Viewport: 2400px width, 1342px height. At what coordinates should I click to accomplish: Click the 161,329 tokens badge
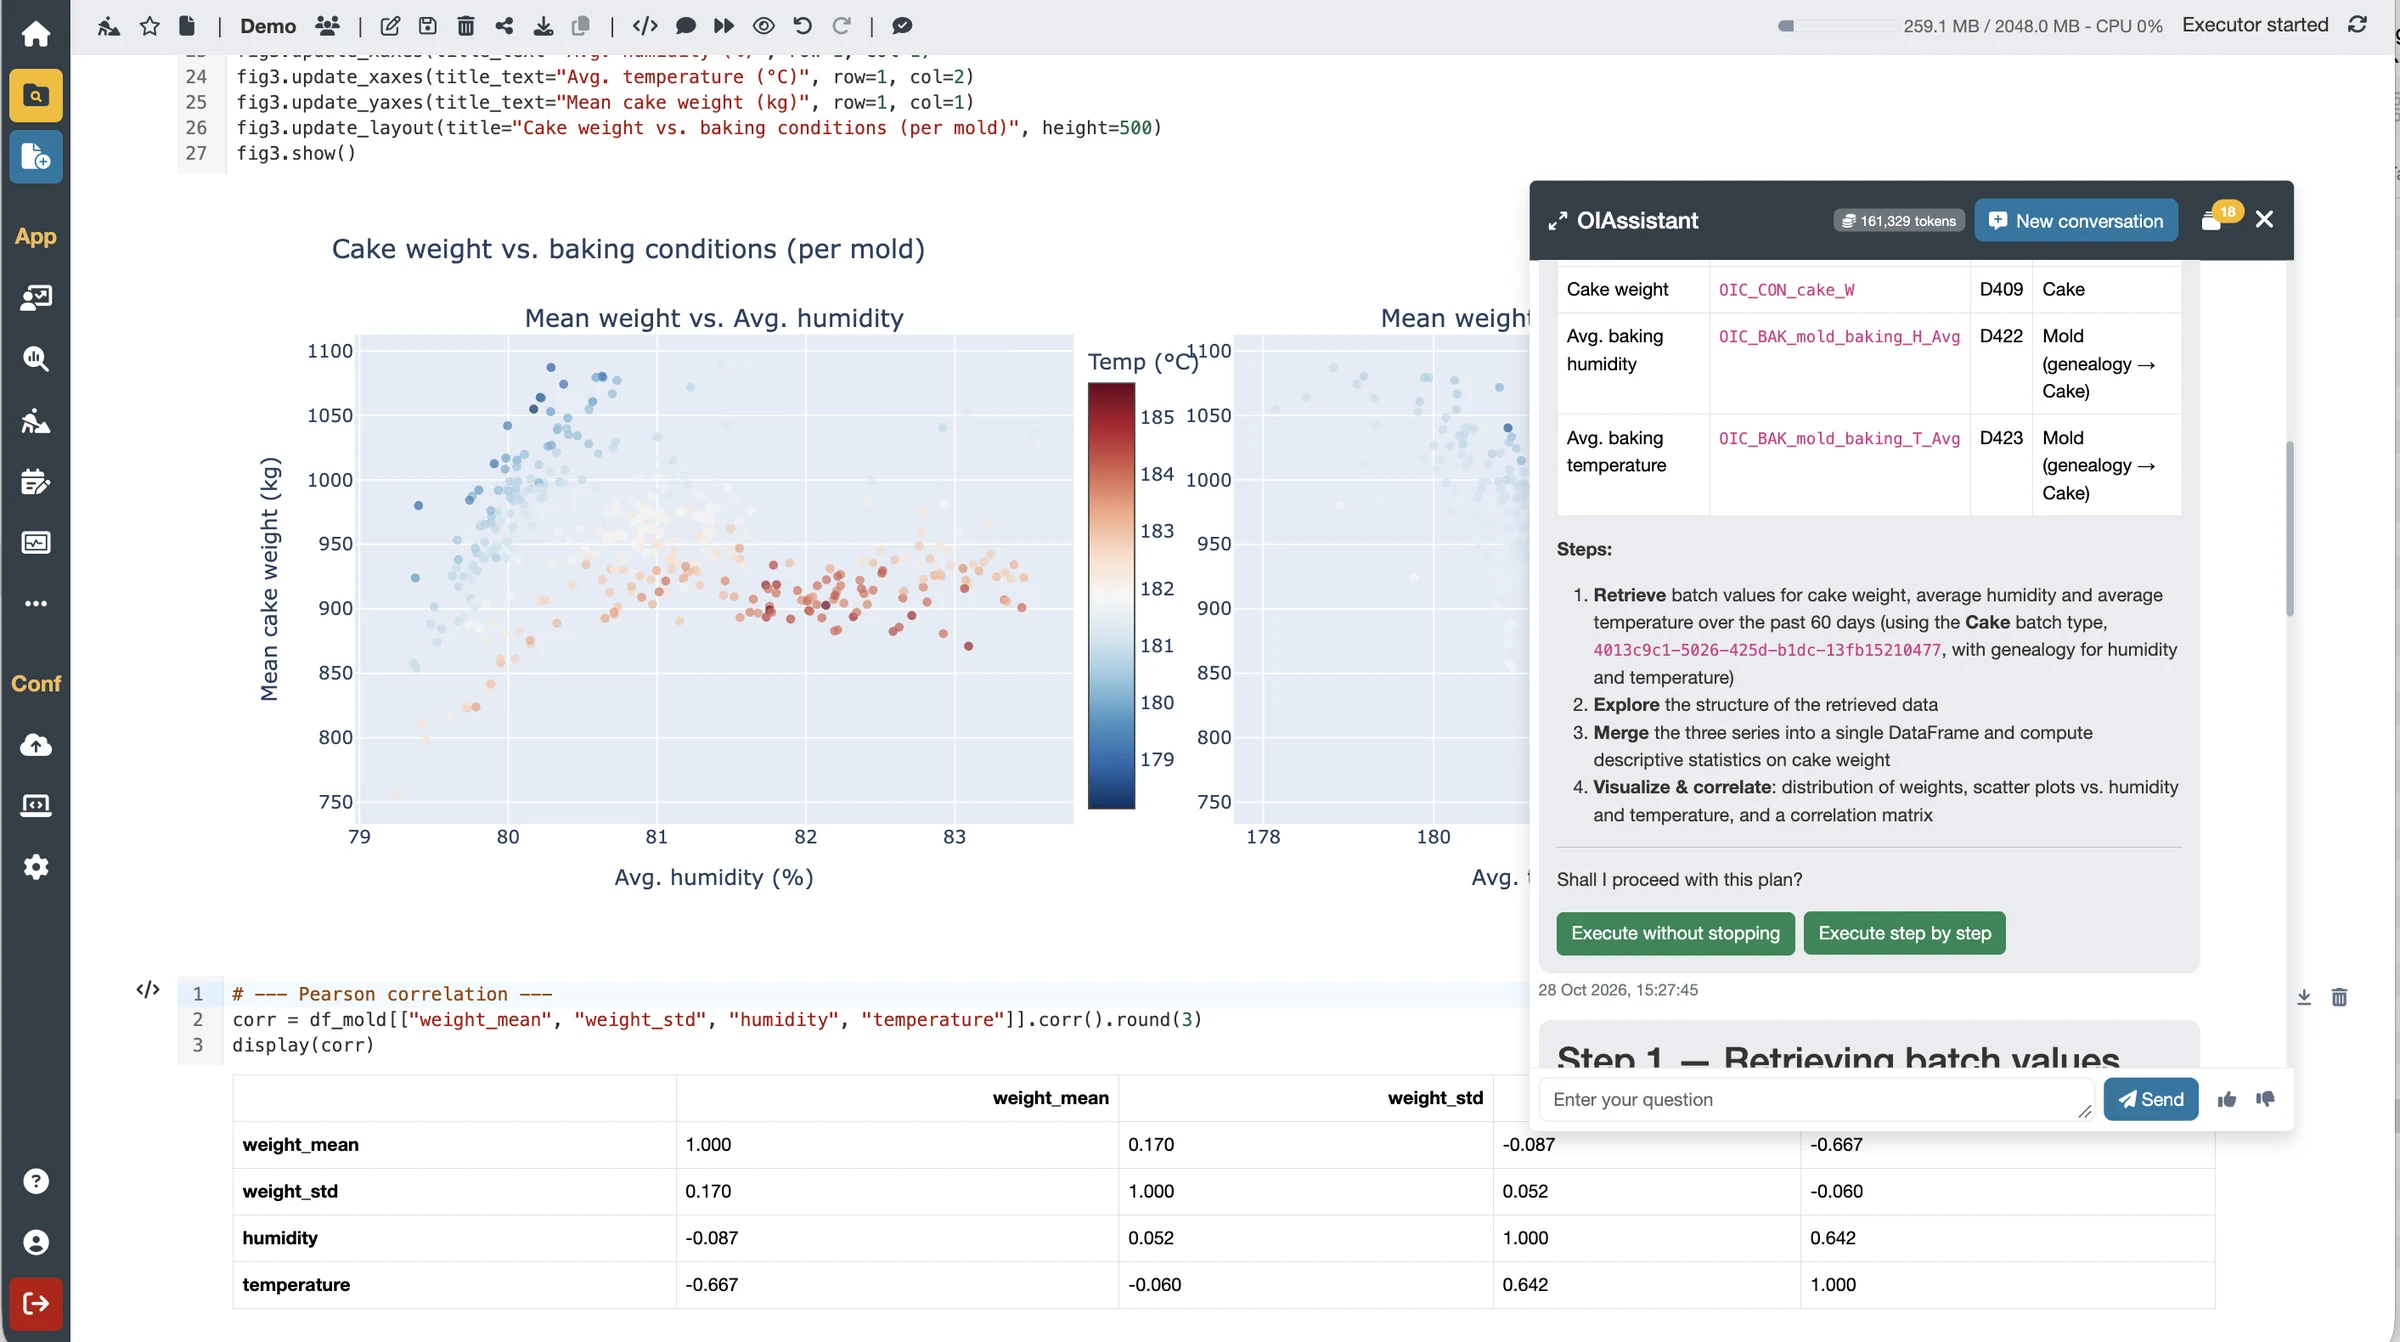click(x=1898, y=221)
